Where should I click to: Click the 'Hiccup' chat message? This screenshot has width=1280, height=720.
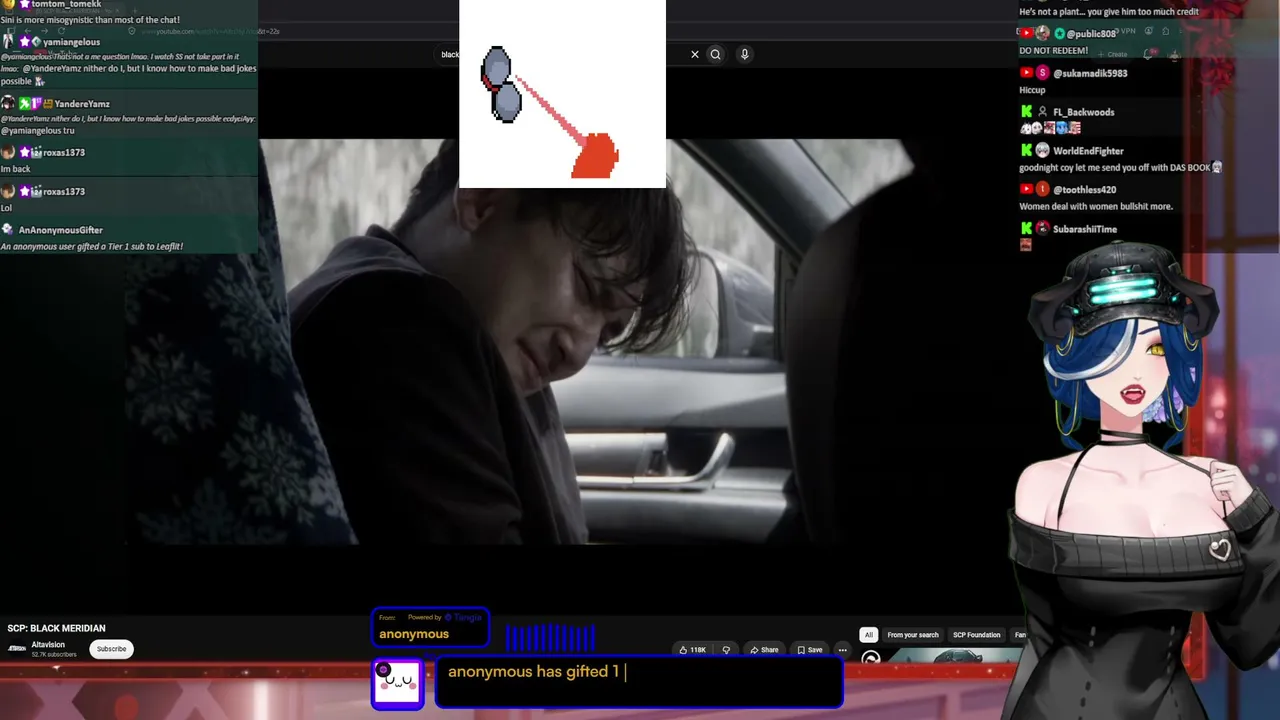[x=1032, y=90]
